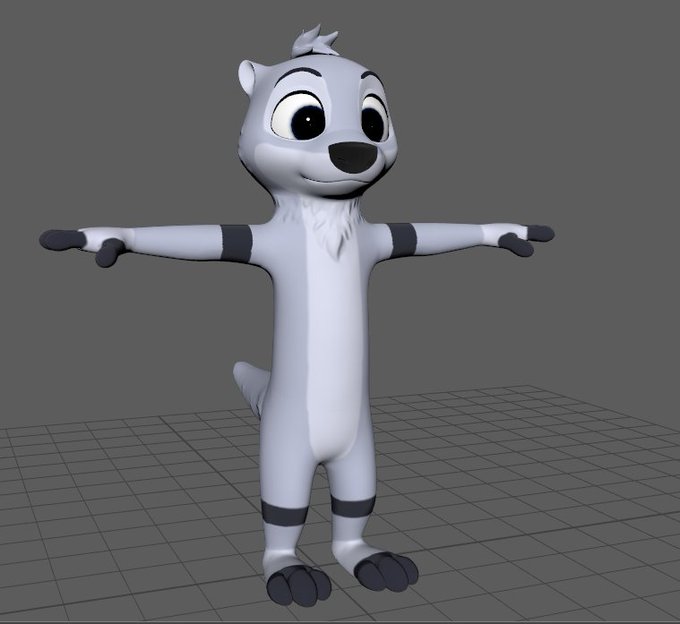Viewport: 680px width, 624px height.
Task: Select the character's tail behind its body
Action: 252,388
